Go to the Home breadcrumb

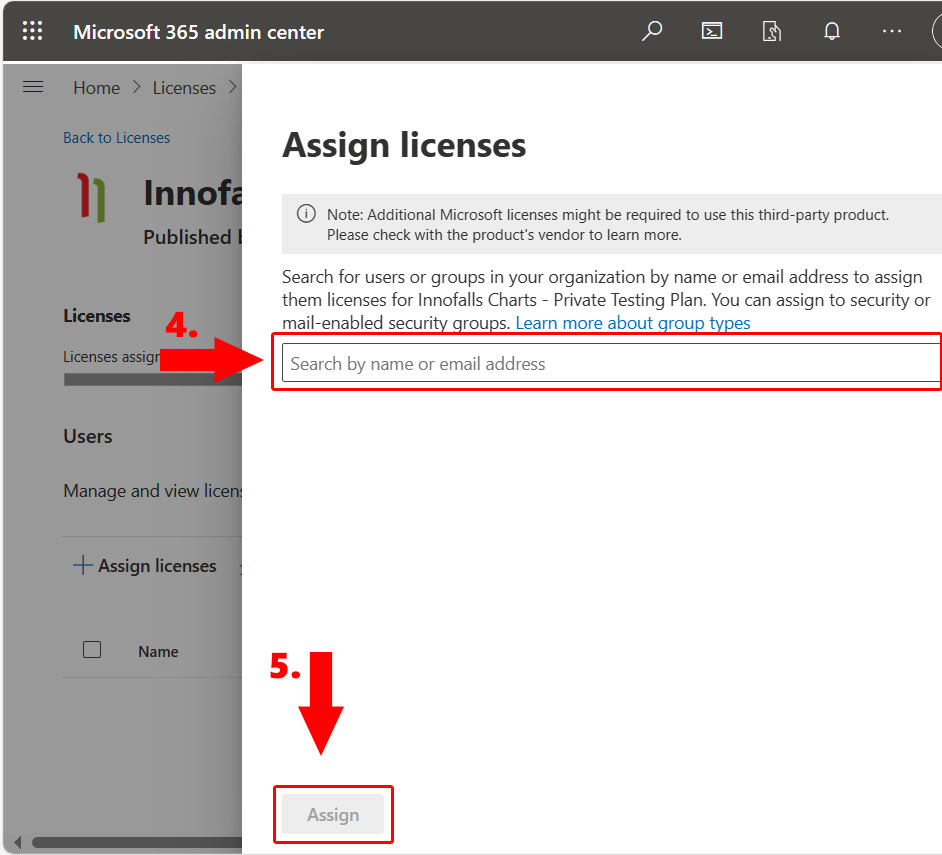click(96, 88)
